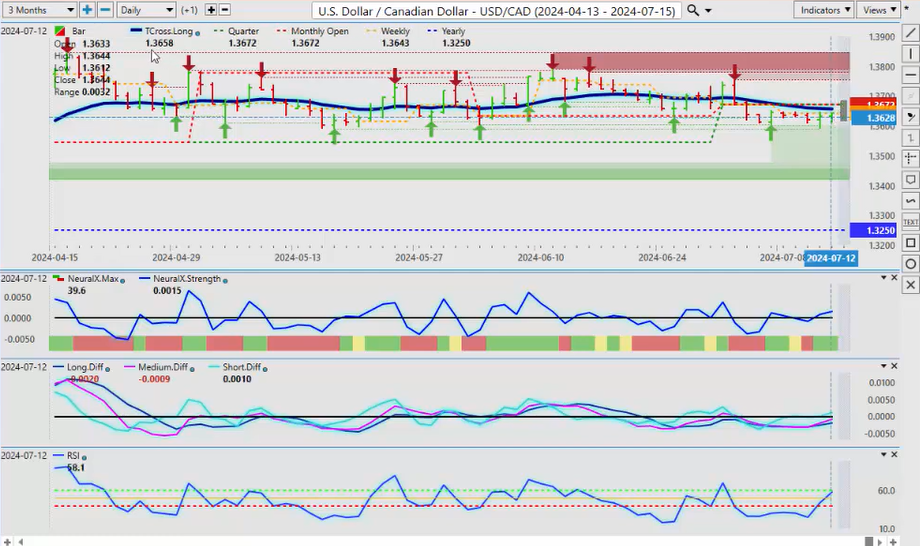Click the Long.Diff legend label
Screen dimensions: 920x546
pyautogui.click(x=85, y=367)
